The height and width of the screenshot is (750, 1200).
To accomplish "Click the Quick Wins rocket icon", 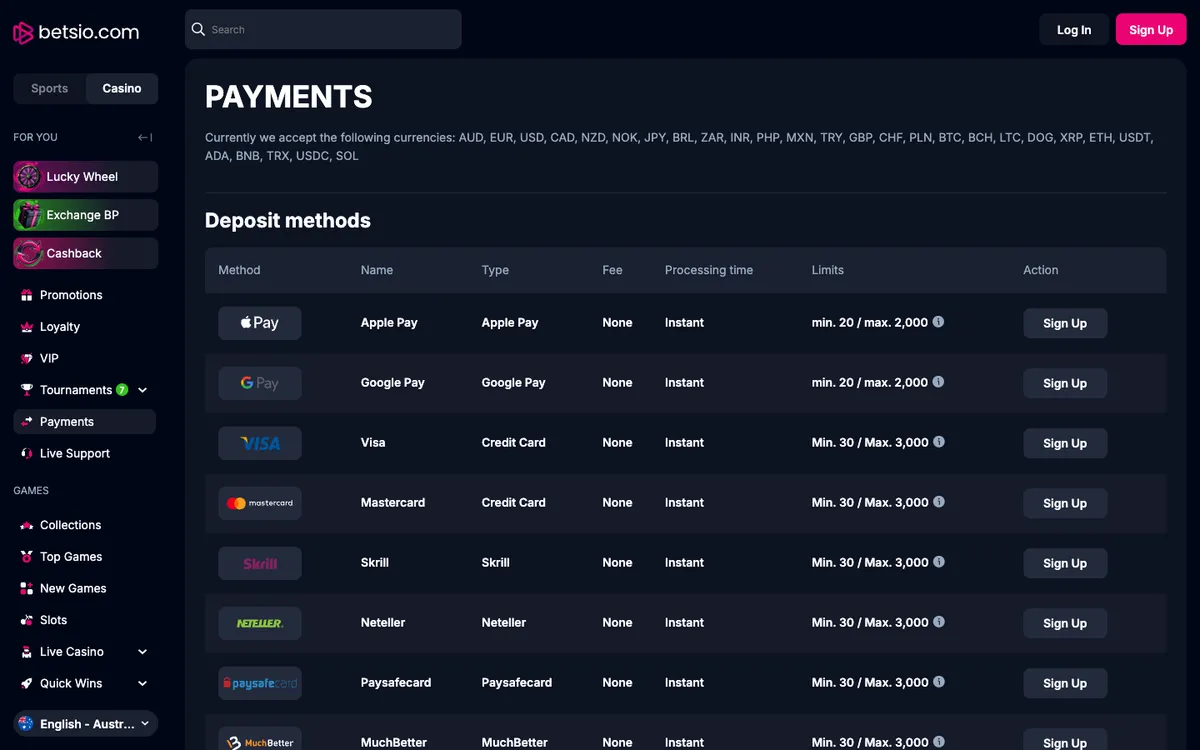I will coord(27,684).
